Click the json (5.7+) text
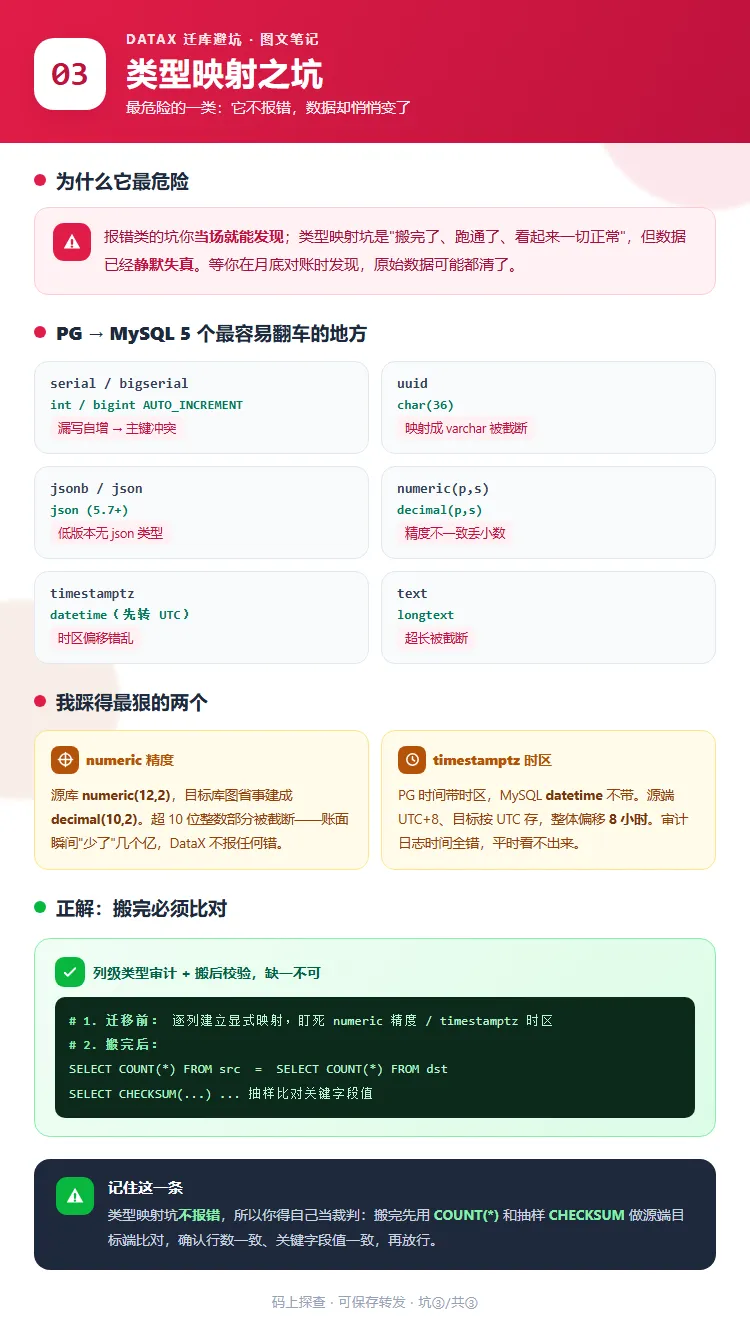The width and height of the screenshot is (750, 1338). tap(90, 510)
